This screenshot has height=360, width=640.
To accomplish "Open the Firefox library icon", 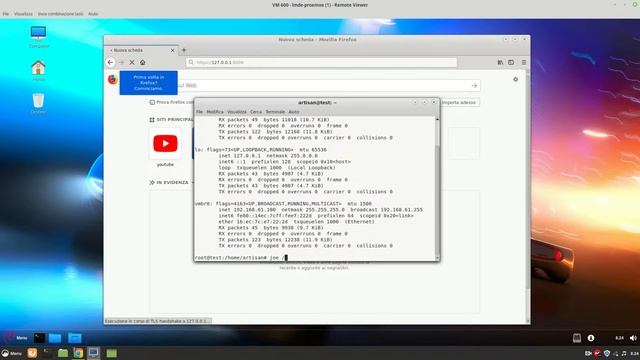I will tap(500, 62).
